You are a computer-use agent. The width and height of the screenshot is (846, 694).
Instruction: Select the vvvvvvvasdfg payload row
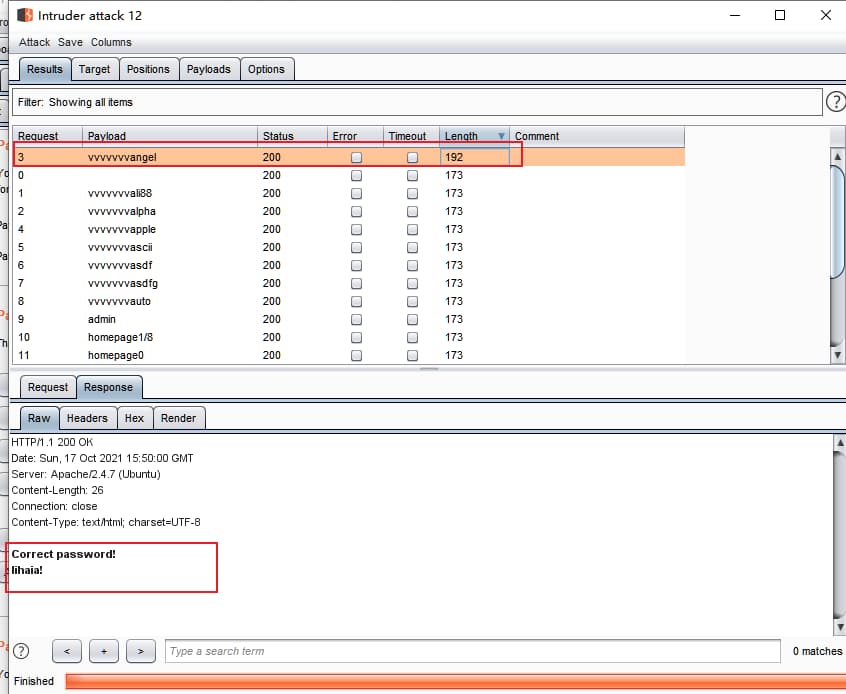point(349,283)
